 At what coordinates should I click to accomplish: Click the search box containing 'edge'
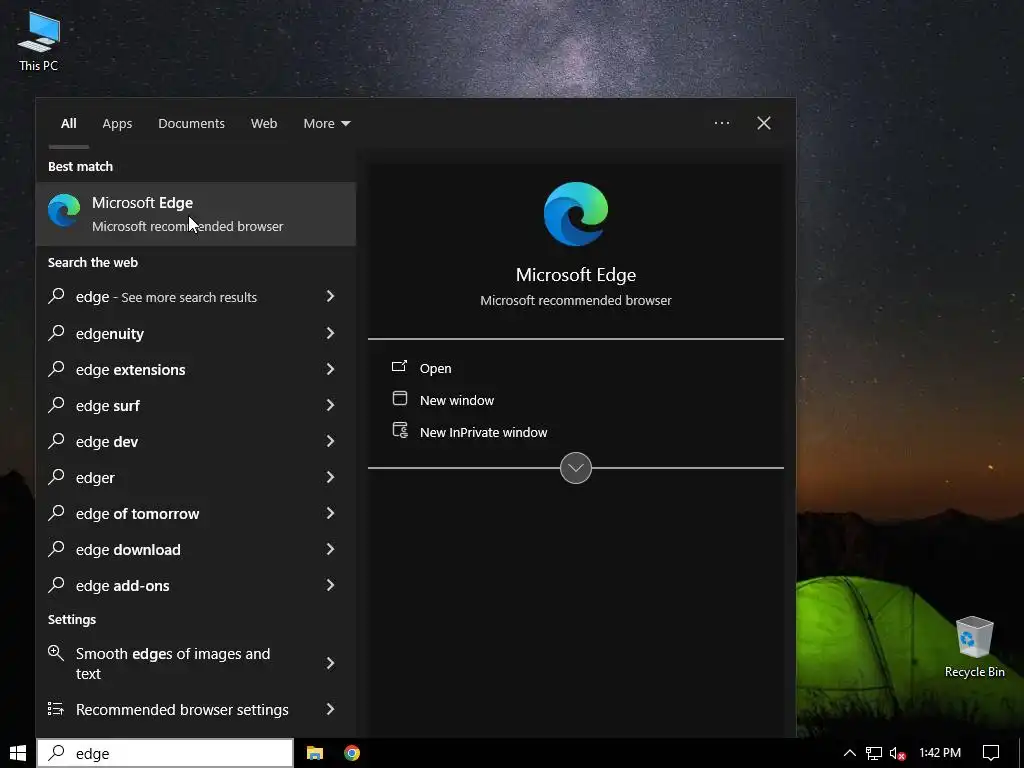click(165, 753)
